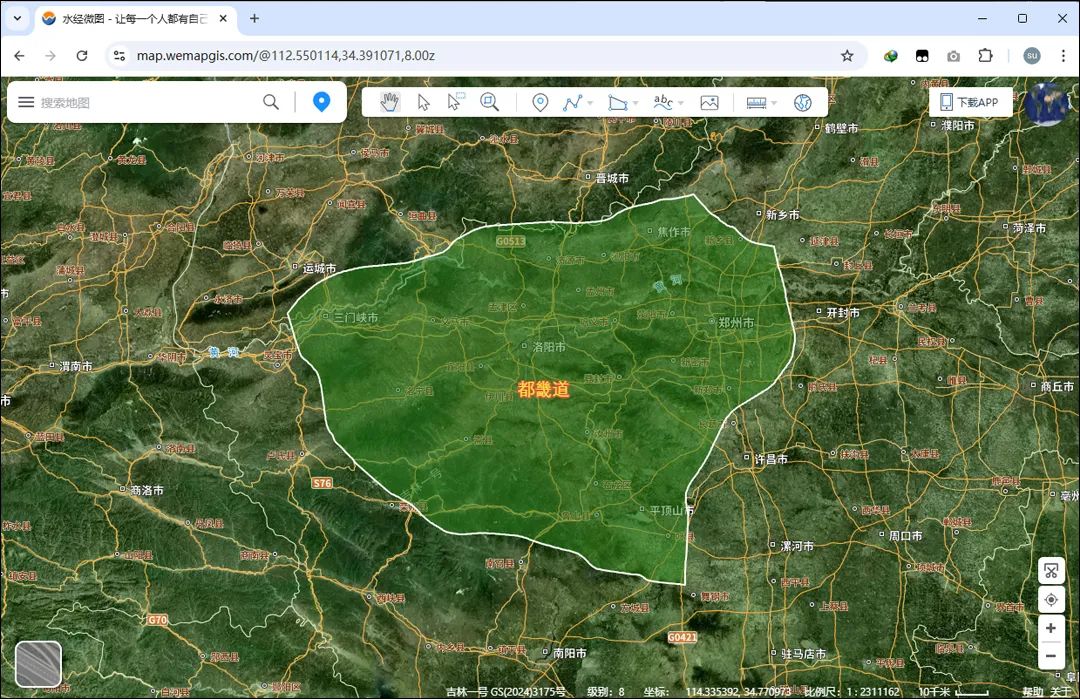This screenshot has width=1080, height=699.
Task: Open Chrome three-dot menu
Action: pos(1063,56)
